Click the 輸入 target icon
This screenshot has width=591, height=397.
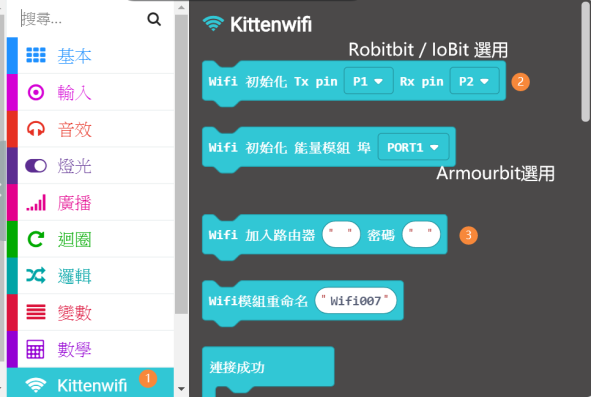[x=36, y=92]
